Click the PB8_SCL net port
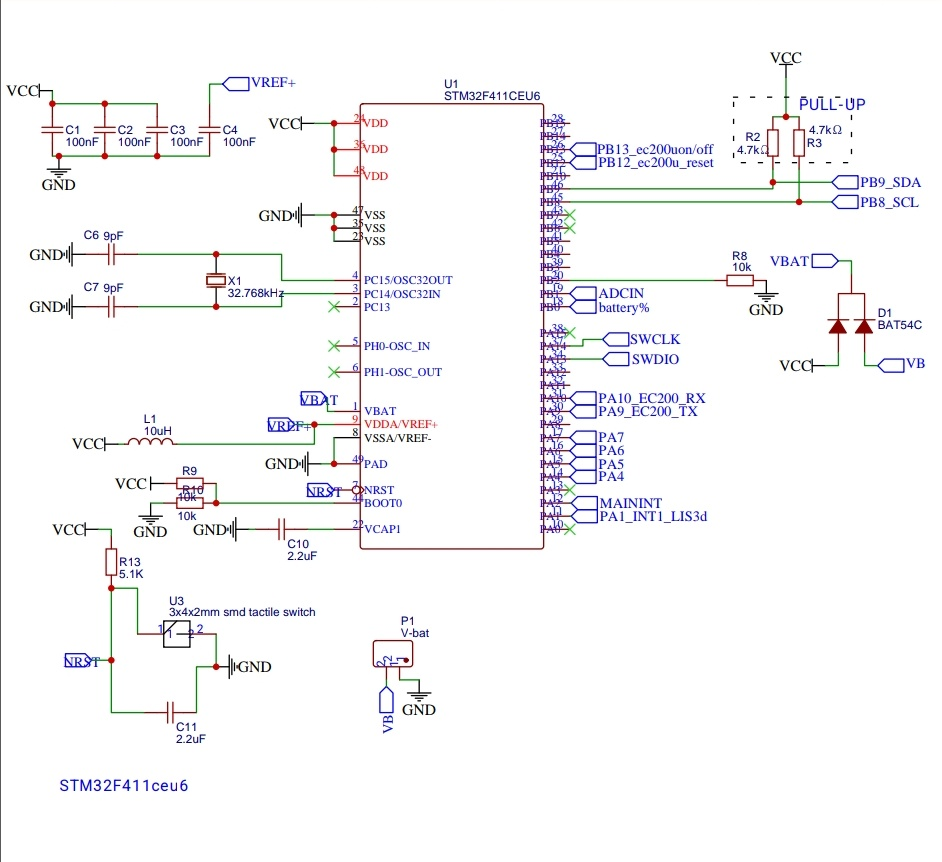Viewport: 942px width, 862px height. 875,202
